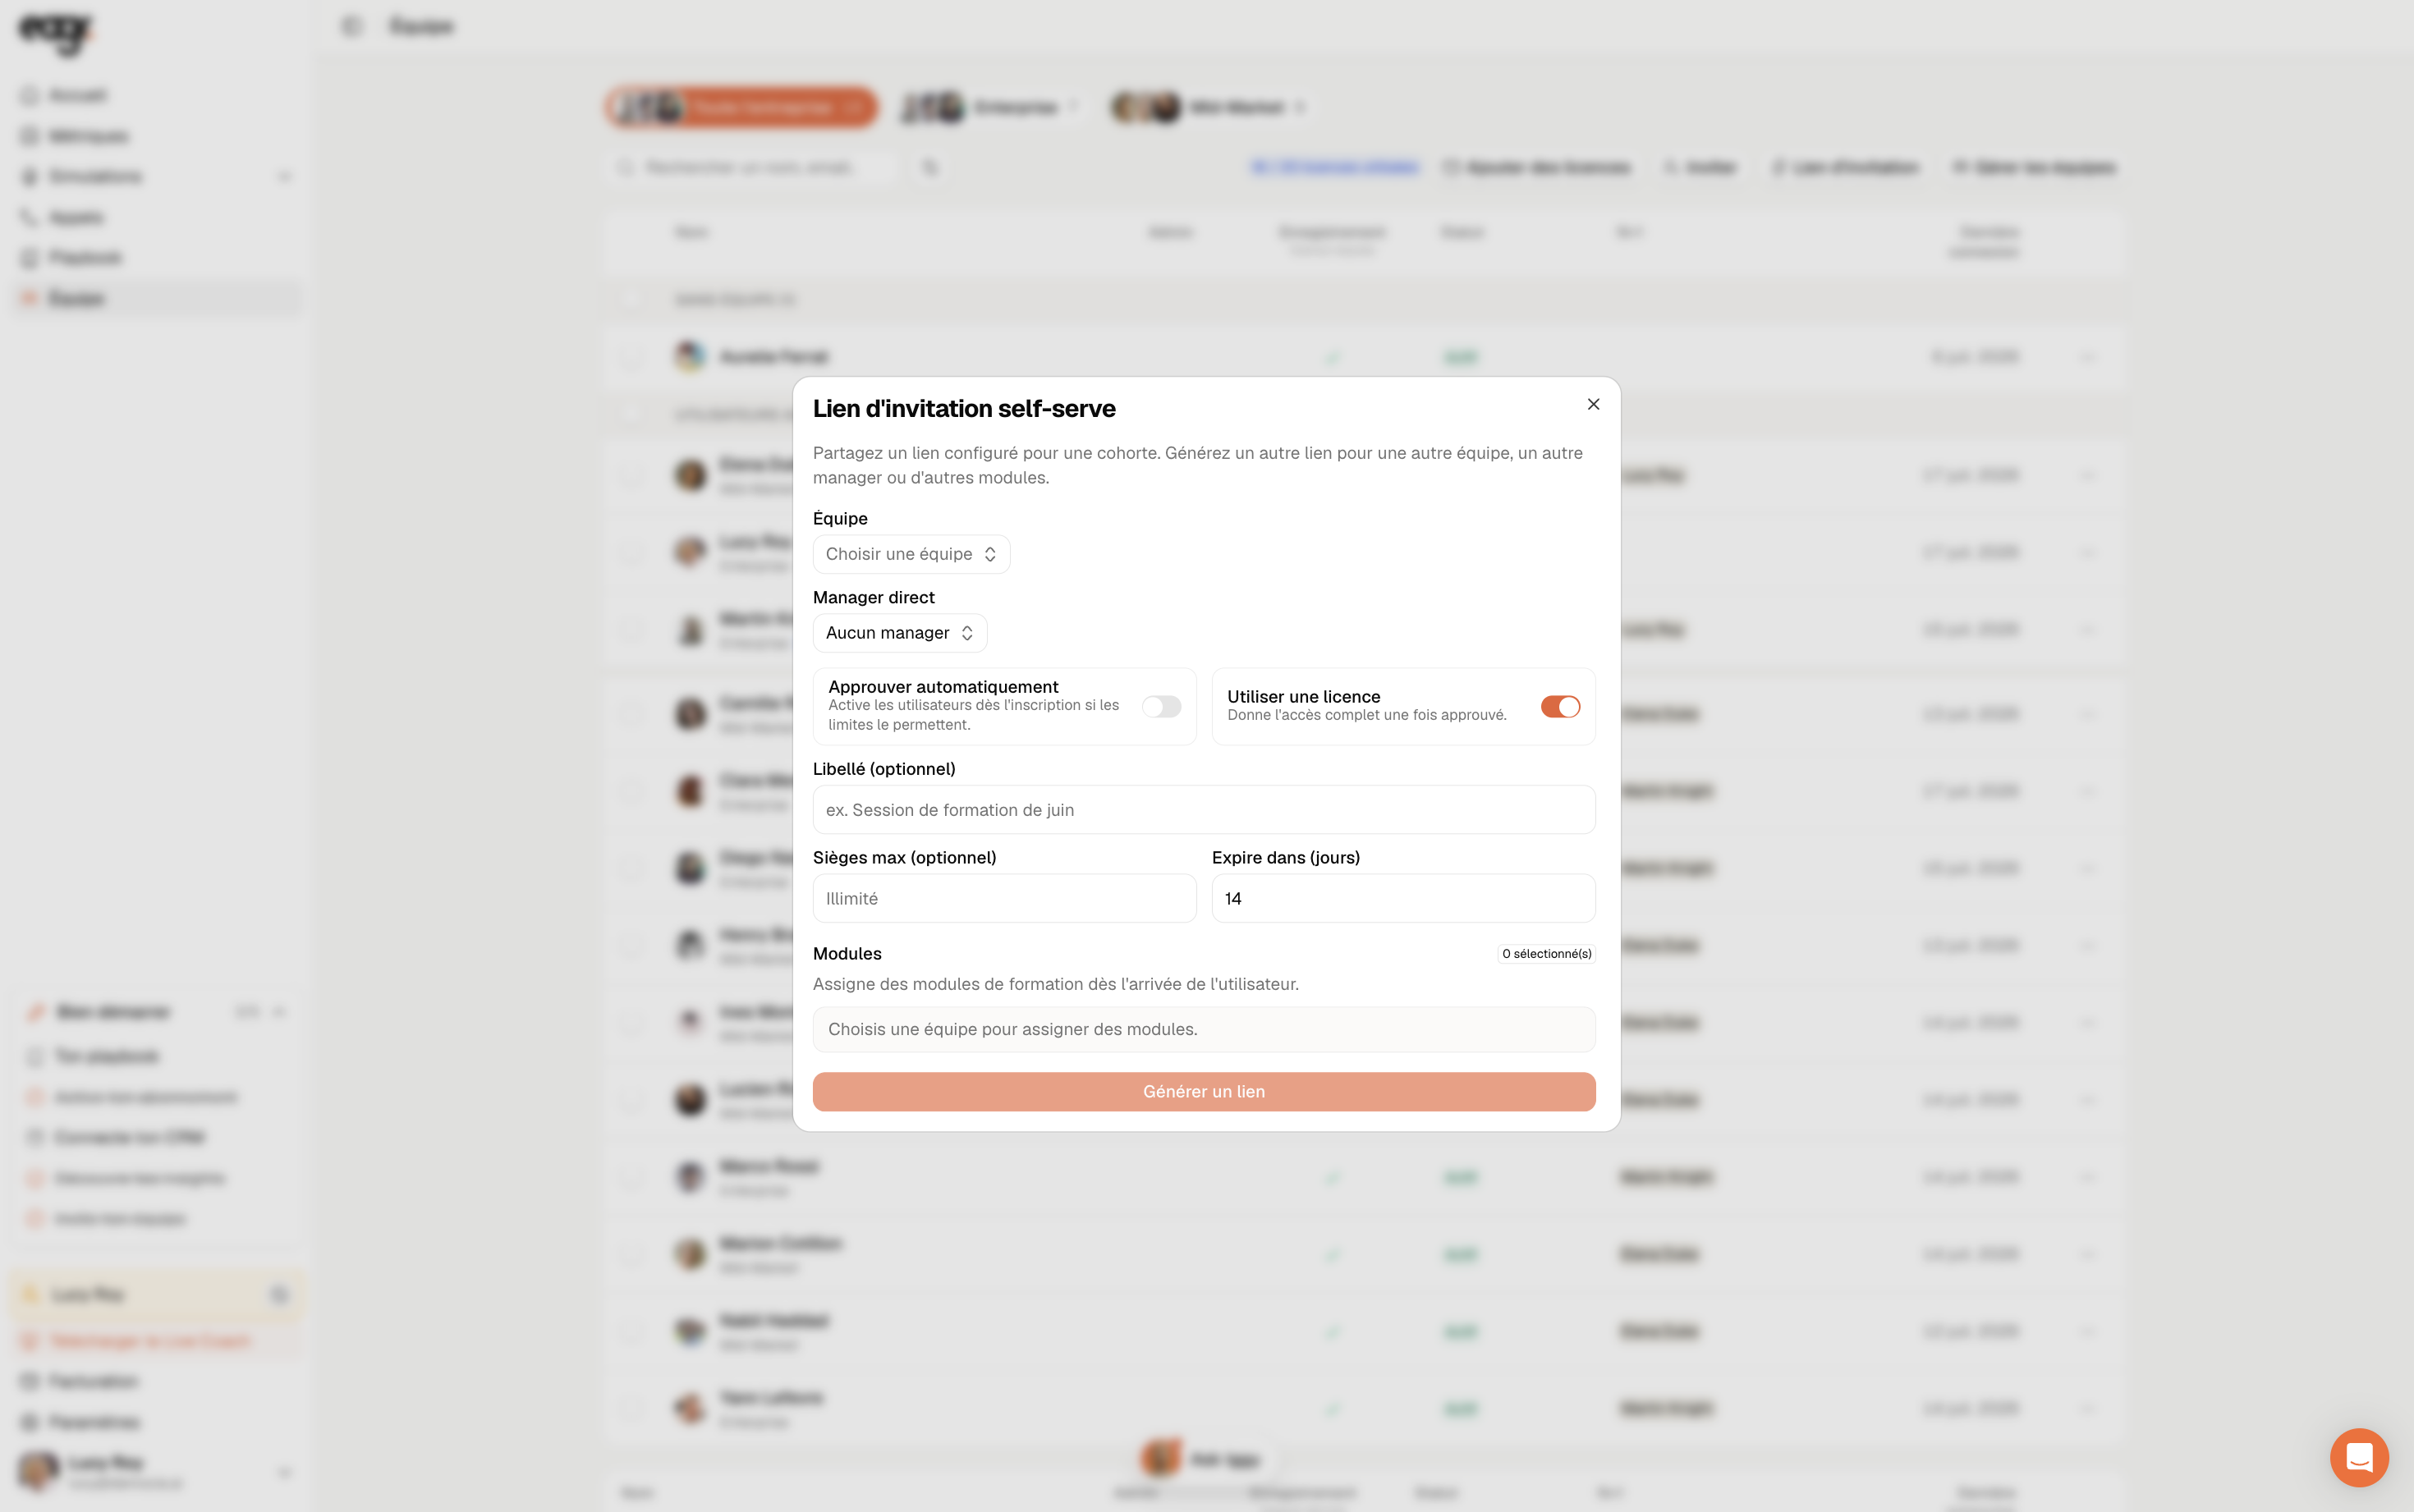The image size is (2414, 1512).
Task: Open the 'Choisir une équipe' team dropdown
Action: [x=911, y=554]
